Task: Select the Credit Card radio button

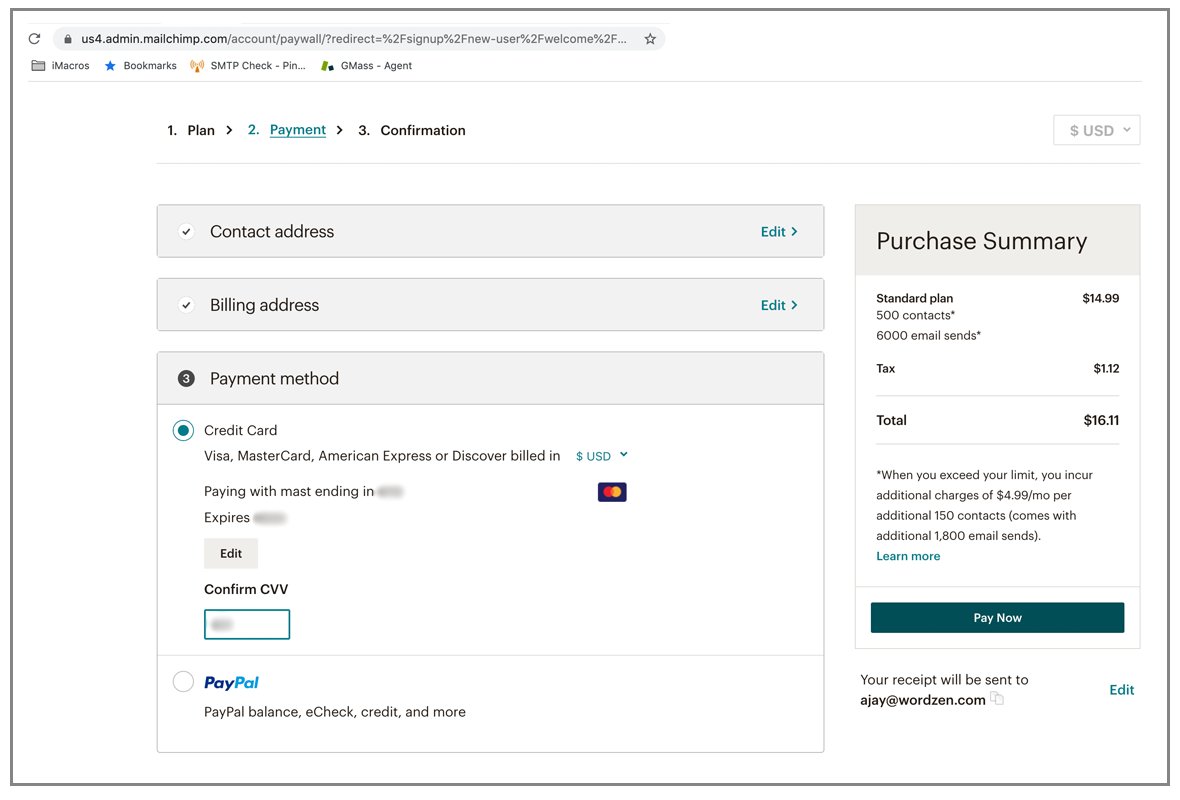Action: [x=183, y=430]
